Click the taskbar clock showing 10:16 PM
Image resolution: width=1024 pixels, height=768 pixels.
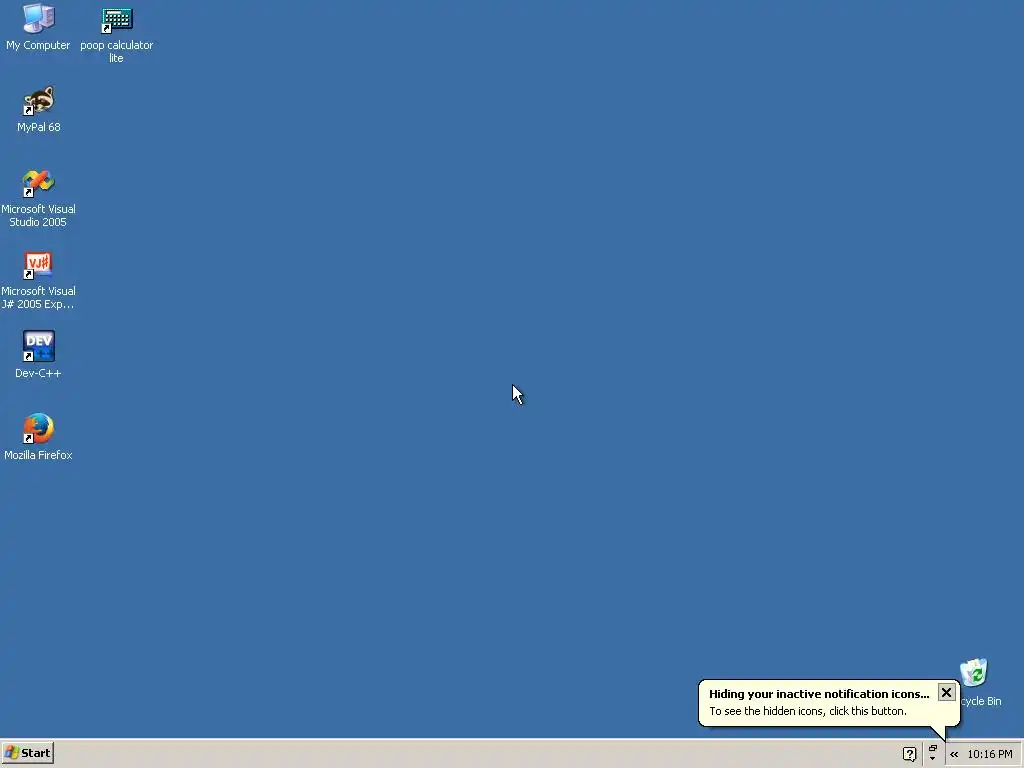[989, 754]
